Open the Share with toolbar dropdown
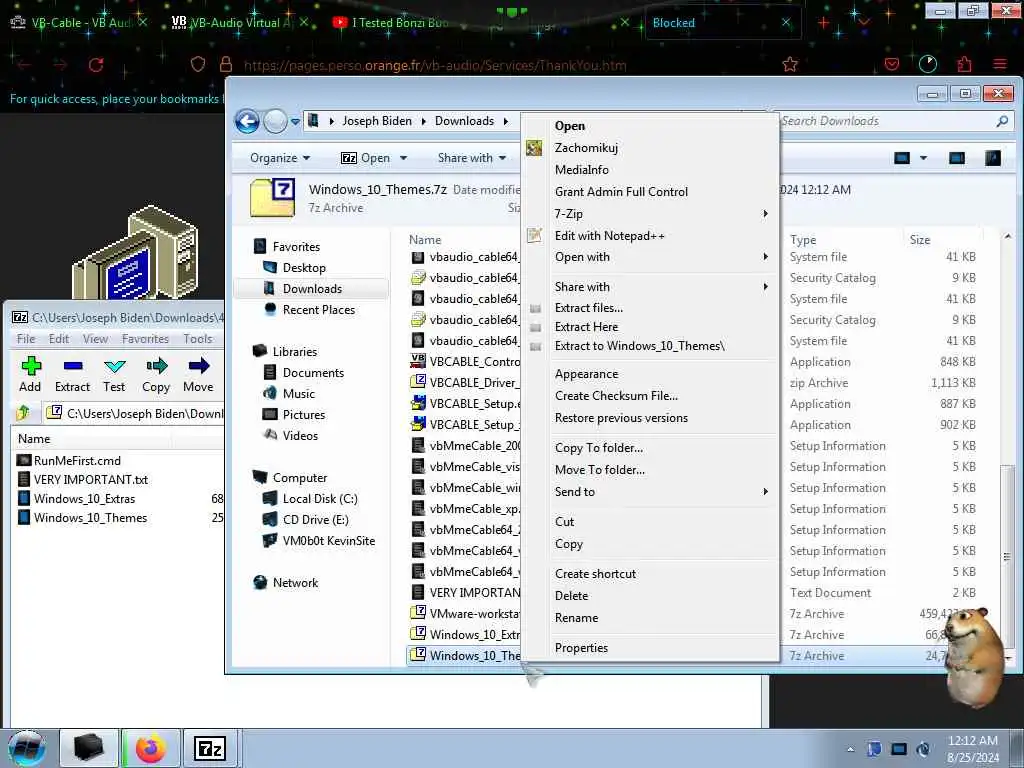The image size is (1024, 768). (472, 158)
